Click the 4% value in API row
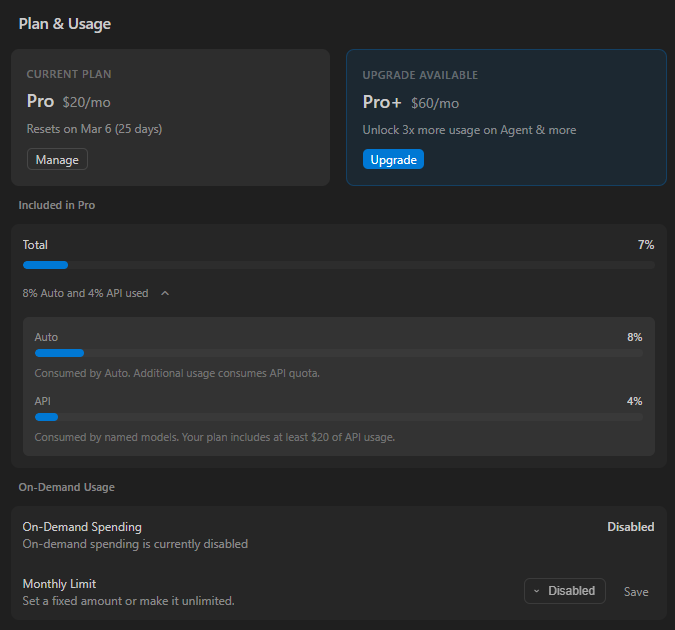The width and height of the screenshot is (675, 630). pyautogui.click(x=635, y=401)
